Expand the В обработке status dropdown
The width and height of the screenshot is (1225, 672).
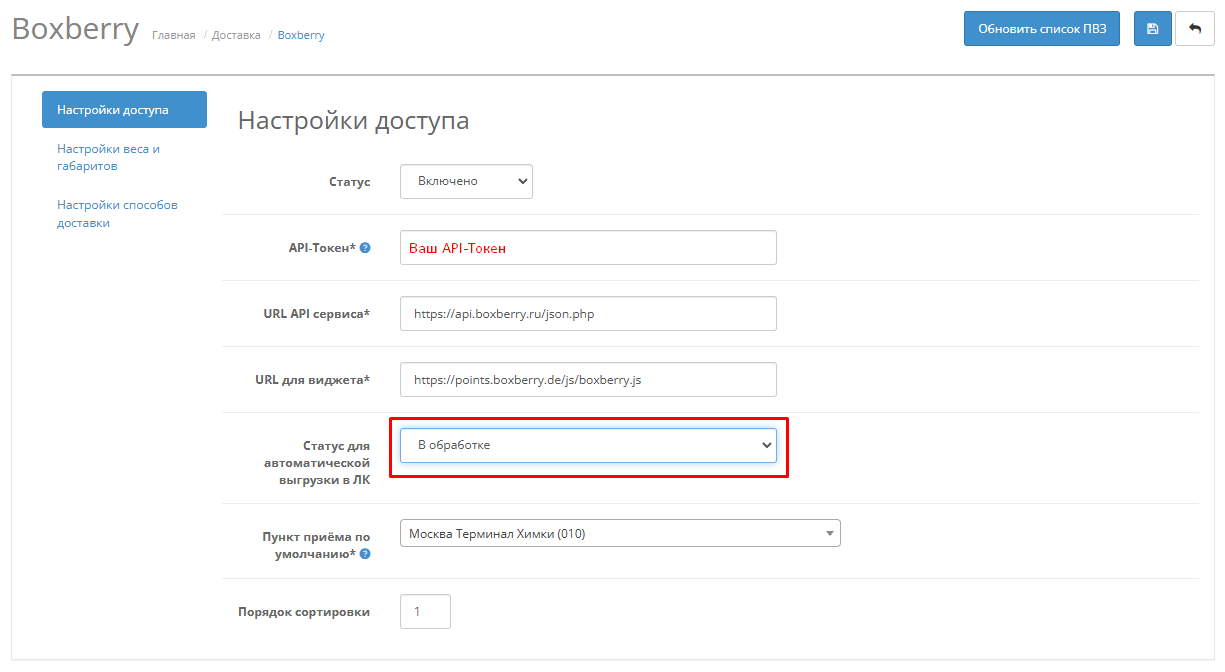[588, 445]
